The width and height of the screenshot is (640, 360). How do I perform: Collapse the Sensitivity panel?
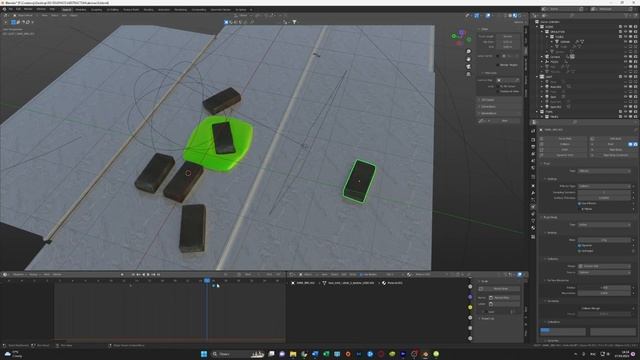pos(553,301)
